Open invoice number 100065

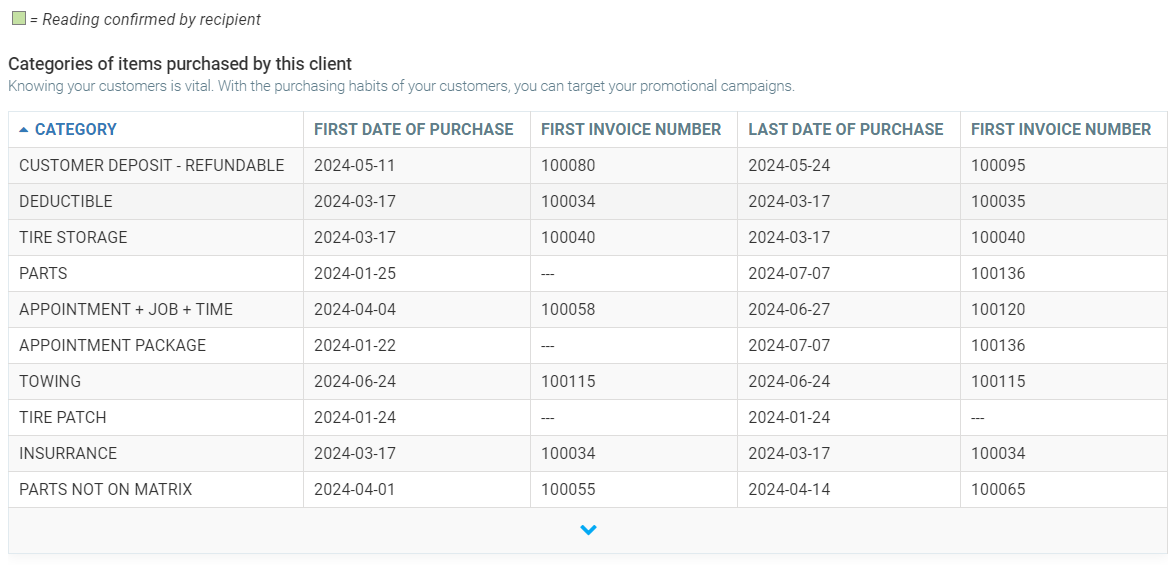[998, 490]
